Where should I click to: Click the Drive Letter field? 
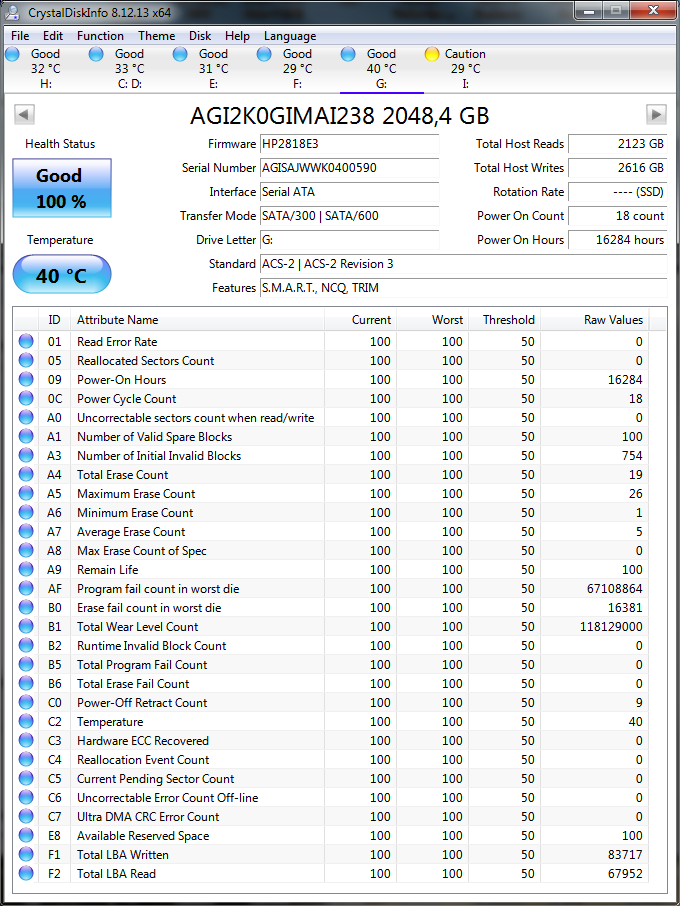point(350,240)
